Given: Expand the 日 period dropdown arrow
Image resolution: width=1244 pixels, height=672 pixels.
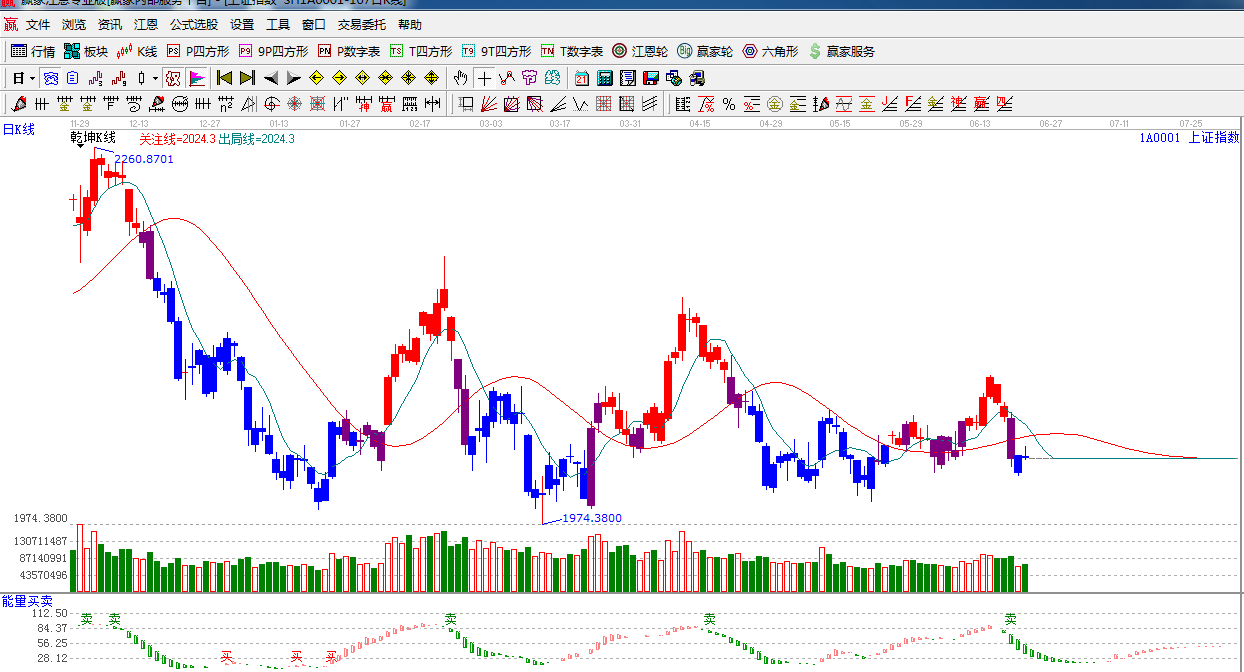Looking at the screenshot, I should pos(32,78).
